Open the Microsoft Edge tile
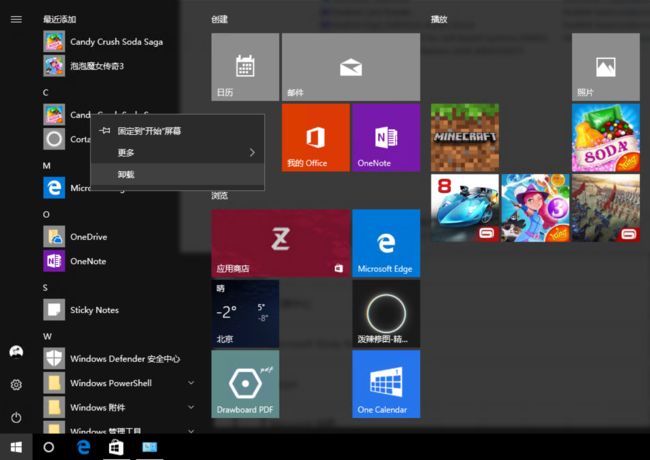 click(x=386, y=243)
